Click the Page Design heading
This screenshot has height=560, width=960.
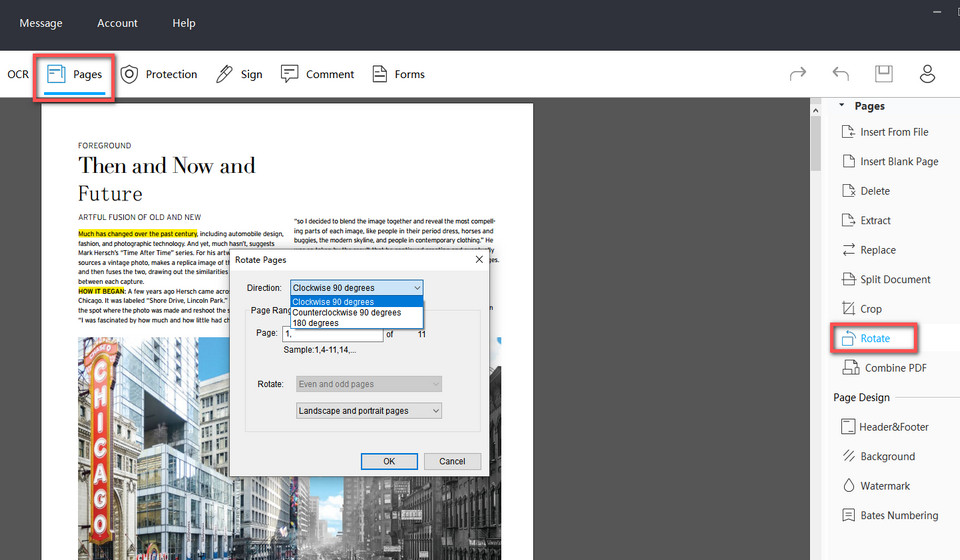pyautogui.click(x=861, y=397)
